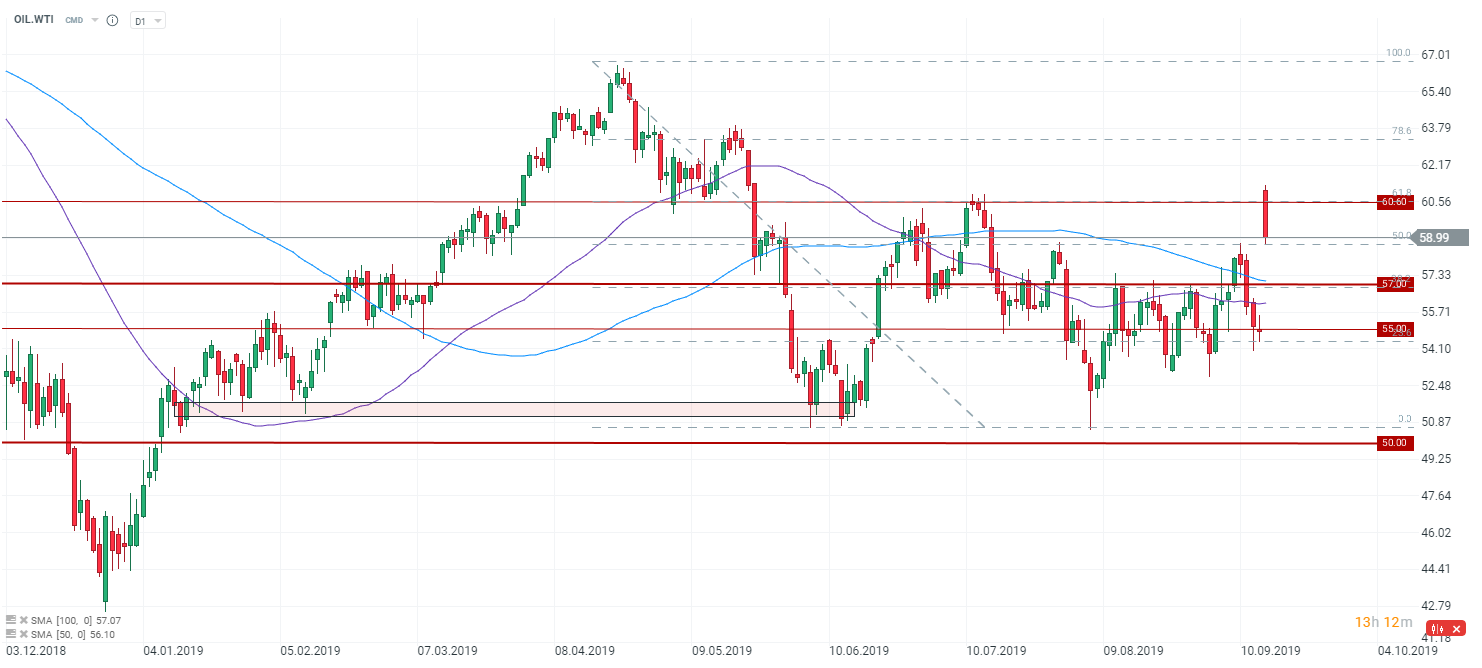Open the OIL.WTI instrument info icon

(112, 20)
